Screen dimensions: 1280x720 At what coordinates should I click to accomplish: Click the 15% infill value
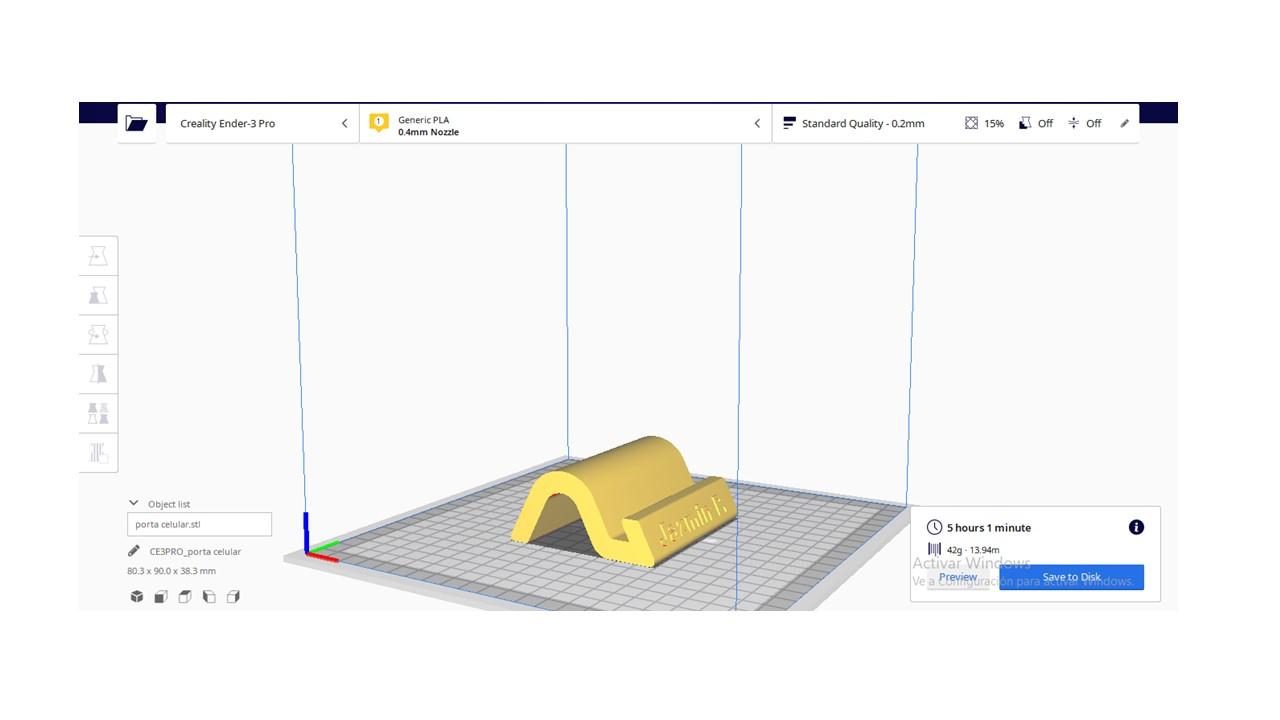coord(994,124)
